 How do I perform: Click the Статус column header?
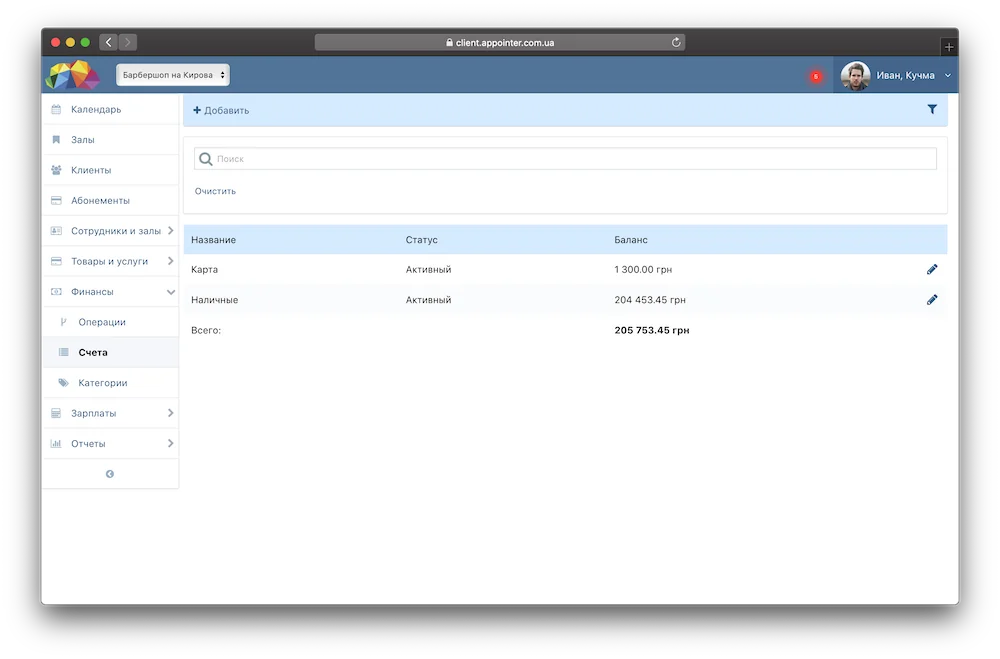pos(422,240)
